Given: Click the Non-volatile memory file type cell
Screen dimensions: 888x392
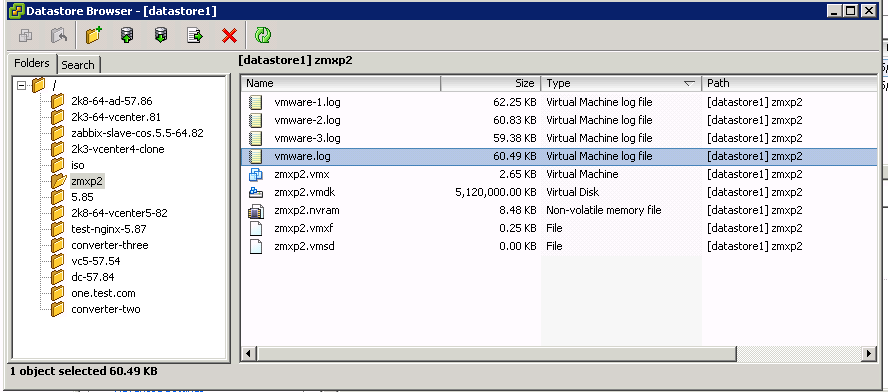Looking at the screenshot, I should [604, 211].
